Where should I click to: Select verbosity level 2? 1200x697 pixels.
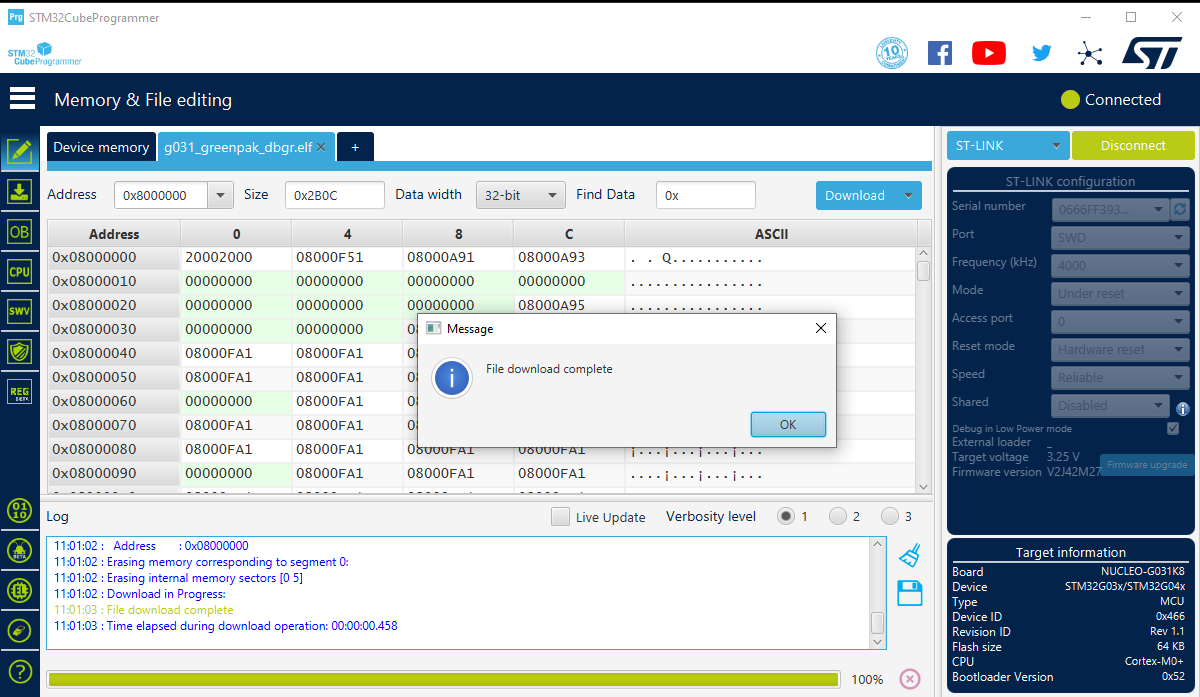pyautogui.click(x=838, y=517)
